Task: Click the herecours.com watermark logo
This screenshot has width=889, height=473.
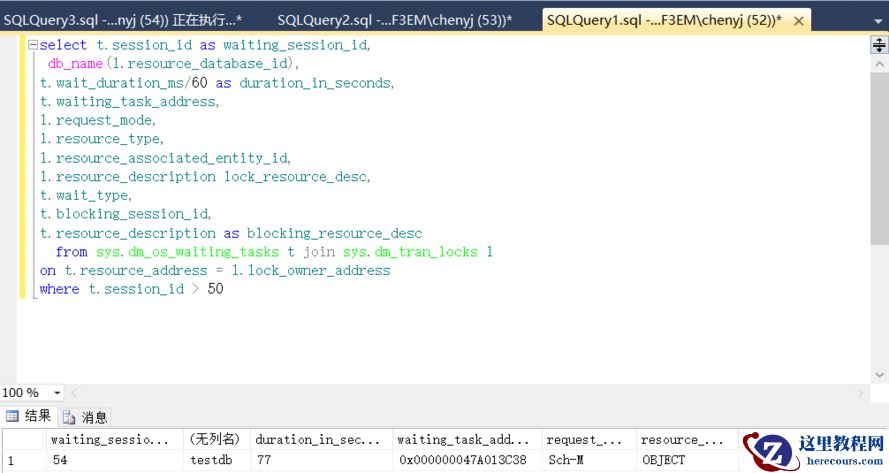Action: [x=810, y=452]
